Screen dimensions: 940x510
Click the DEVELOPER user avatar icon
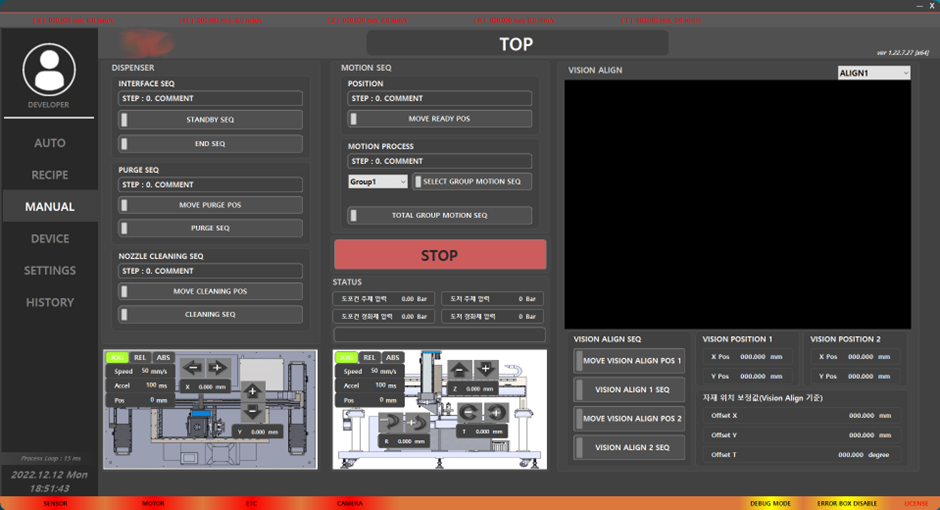(x=49, y=69)
